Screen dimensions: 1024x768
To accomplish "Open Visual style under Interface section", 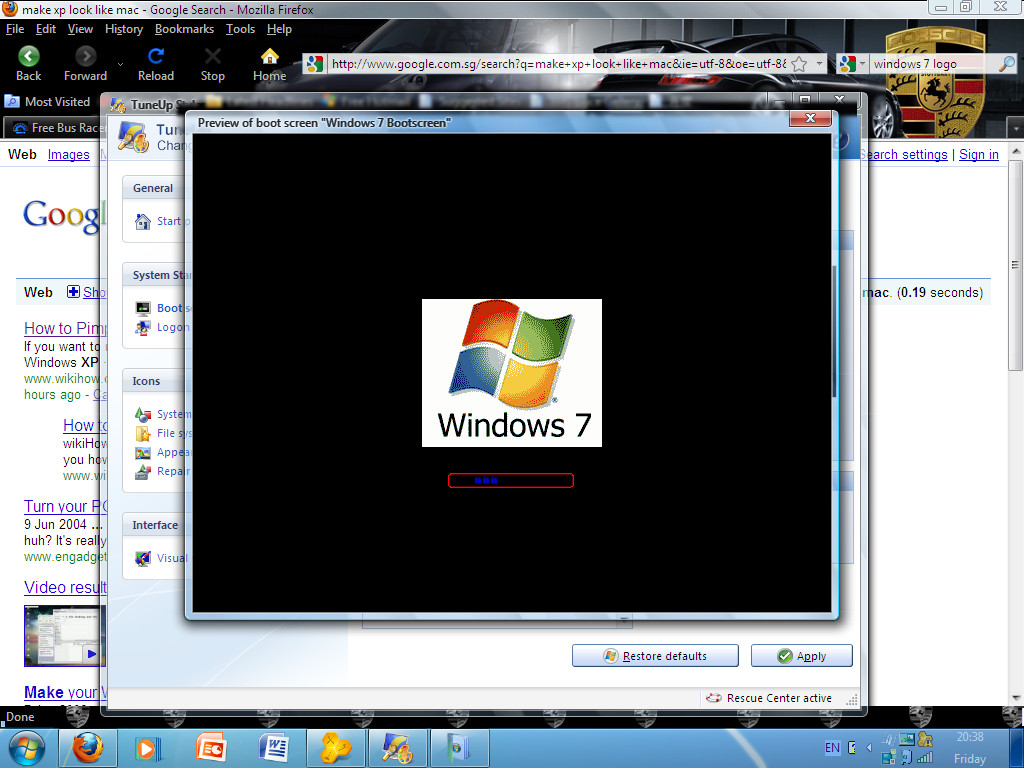I will (169, 558).
